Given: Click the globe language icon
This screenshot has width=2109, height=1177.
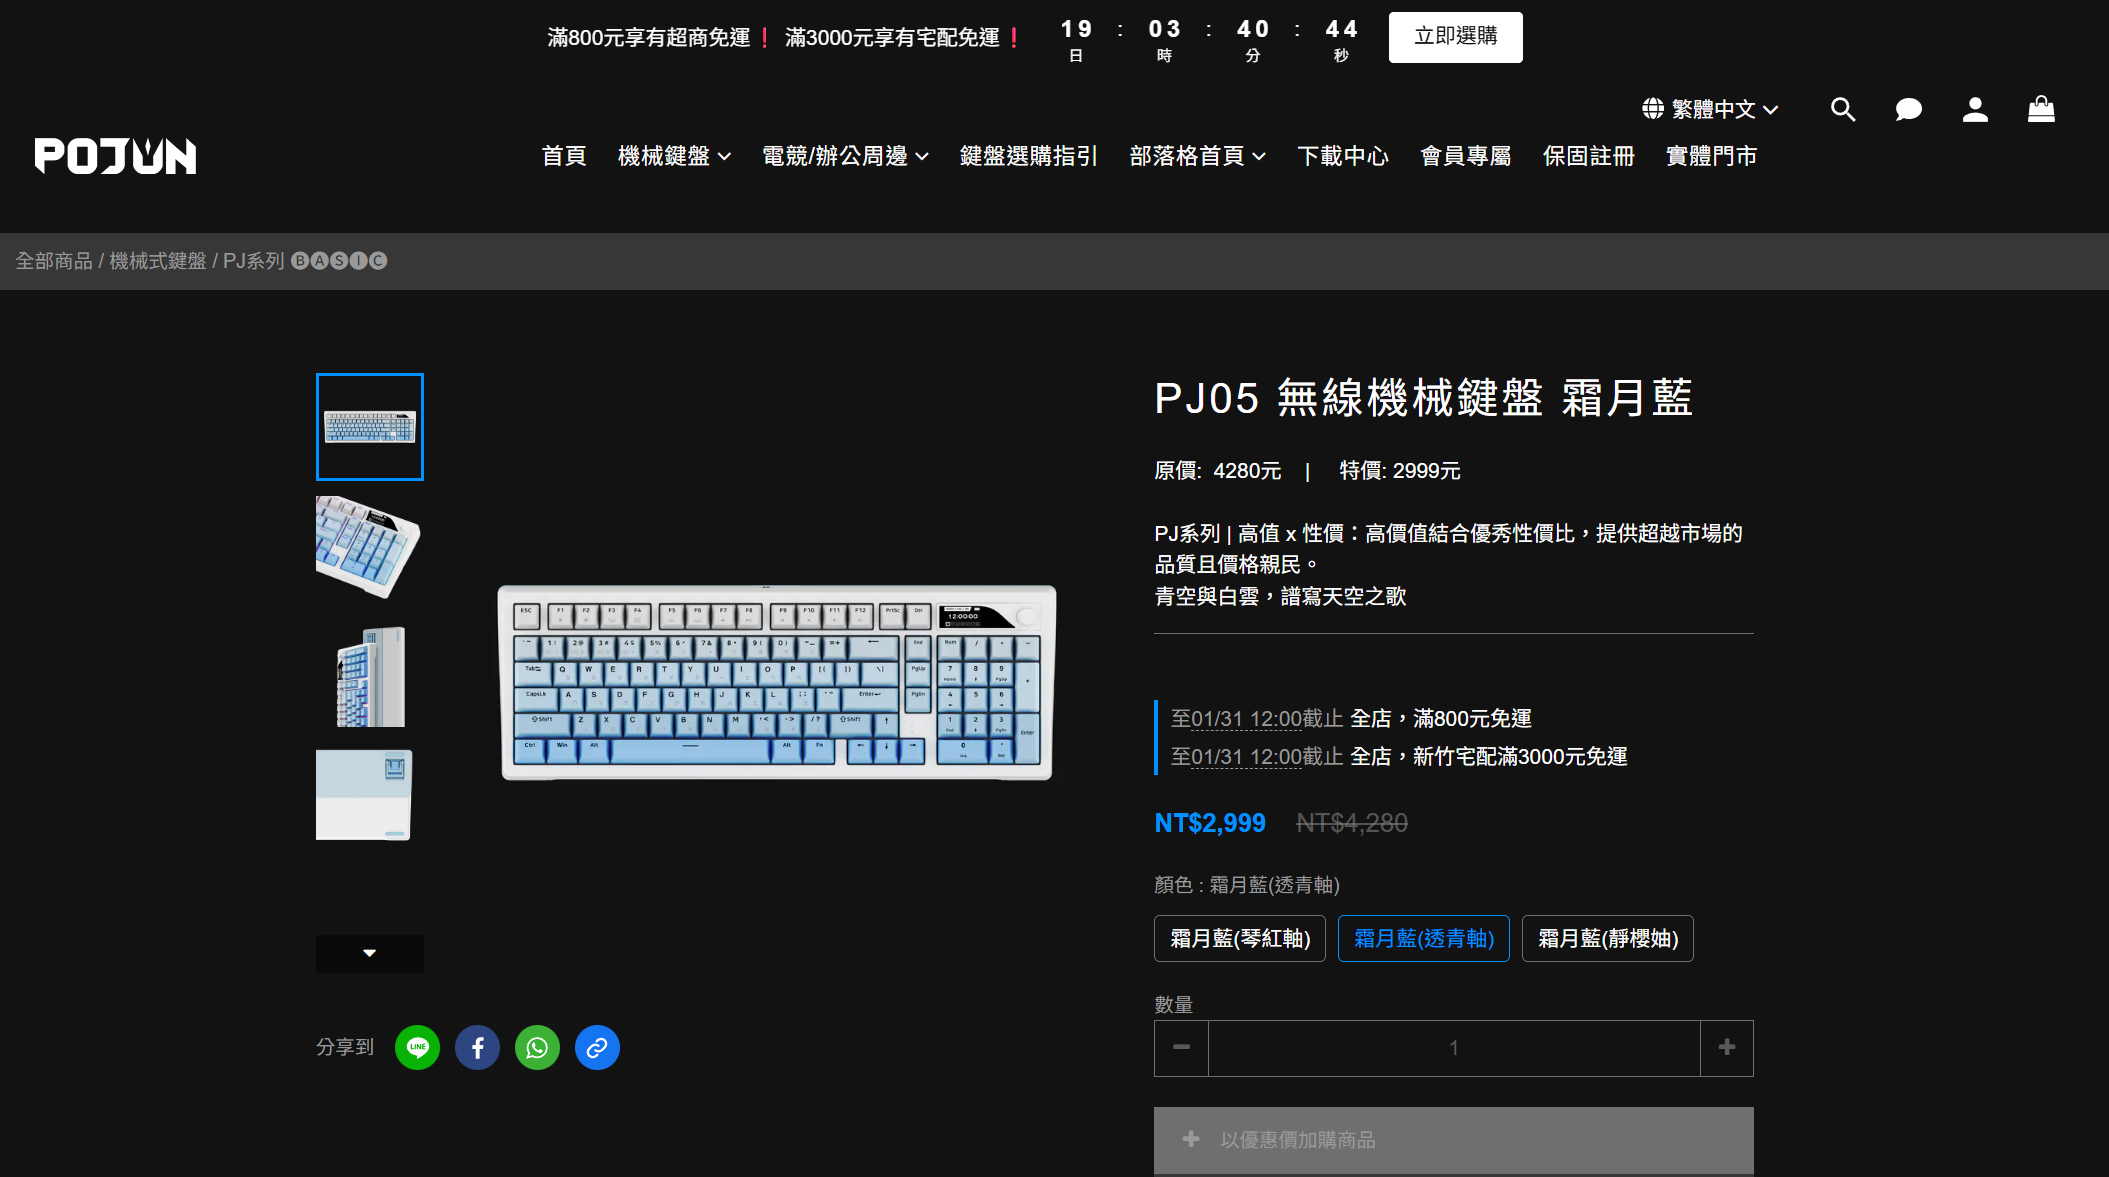Looking at the screenshot, I should tap(1653, 108).
